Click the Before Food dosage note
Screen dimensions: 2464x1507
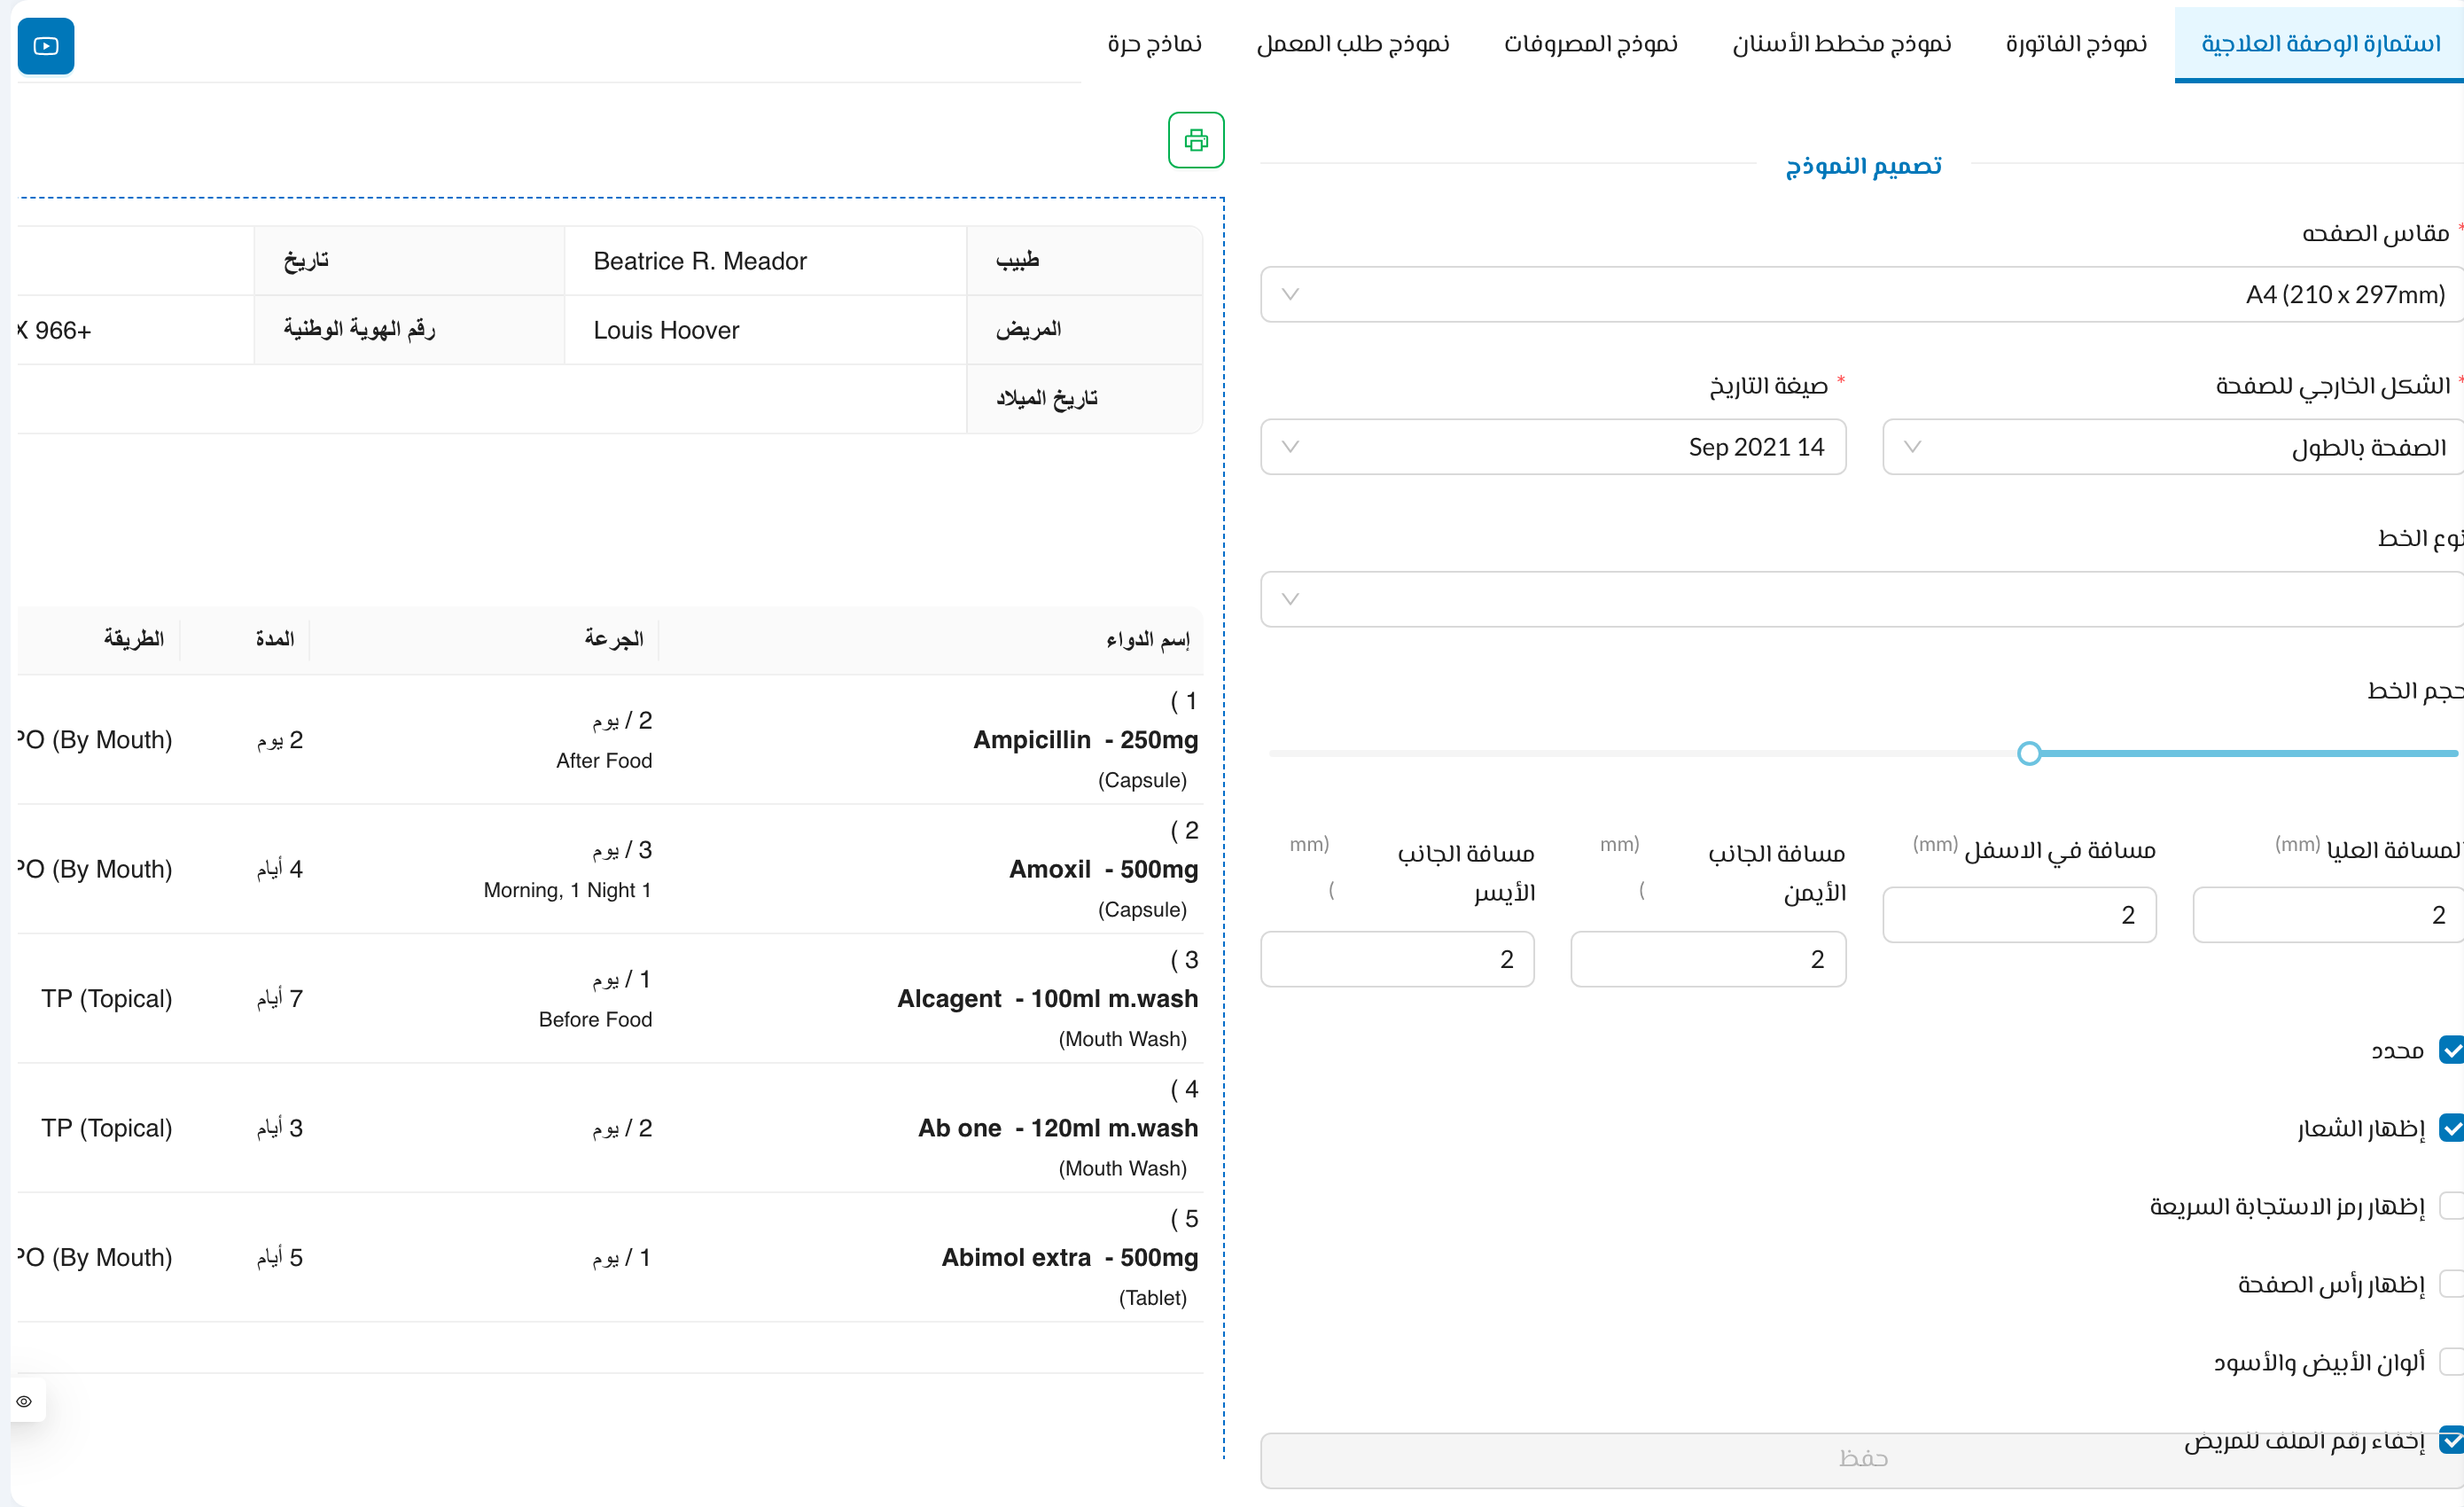(x=595, y=1020)
